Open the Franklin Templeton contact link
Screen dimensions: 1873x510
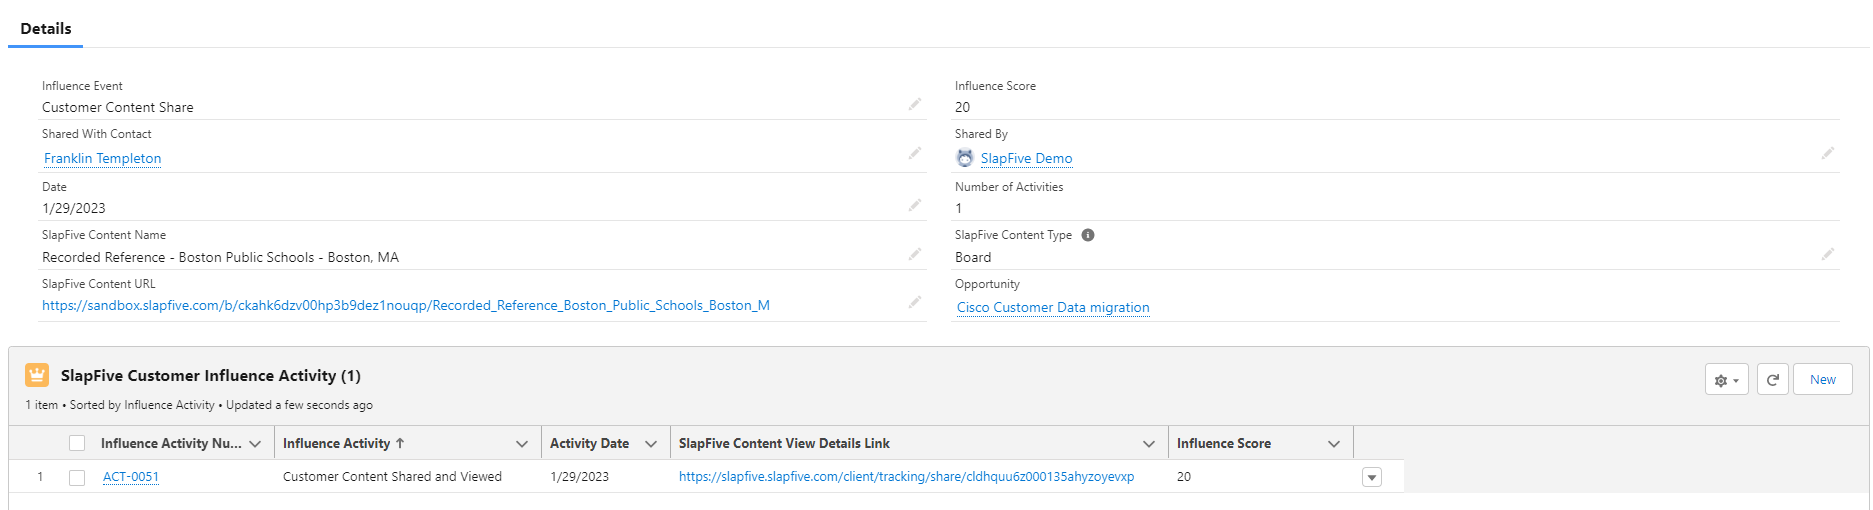click(x=102, y=158)
